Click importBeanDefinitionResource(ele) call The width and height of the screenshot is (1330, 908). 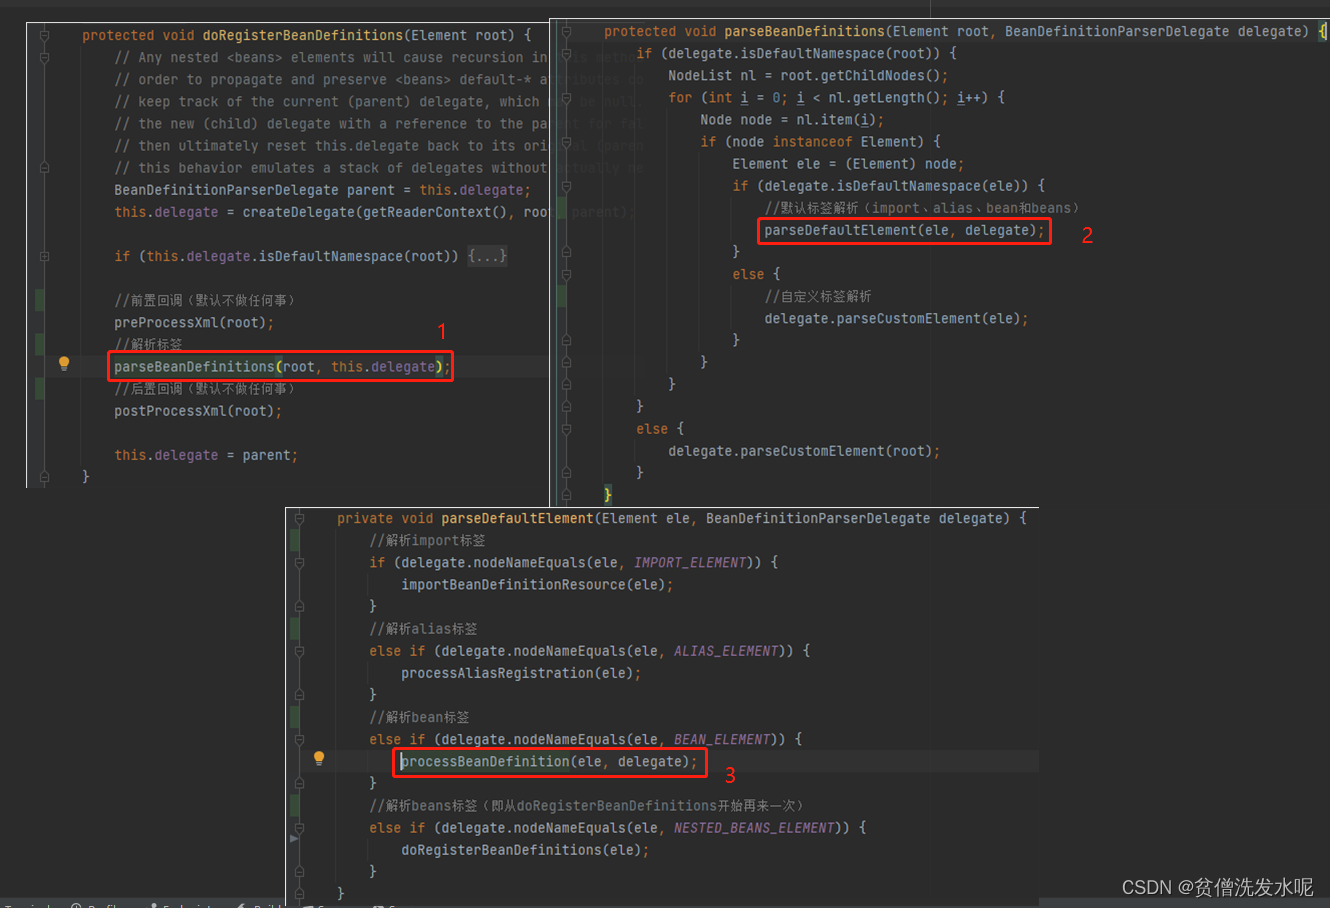point(537,585)
